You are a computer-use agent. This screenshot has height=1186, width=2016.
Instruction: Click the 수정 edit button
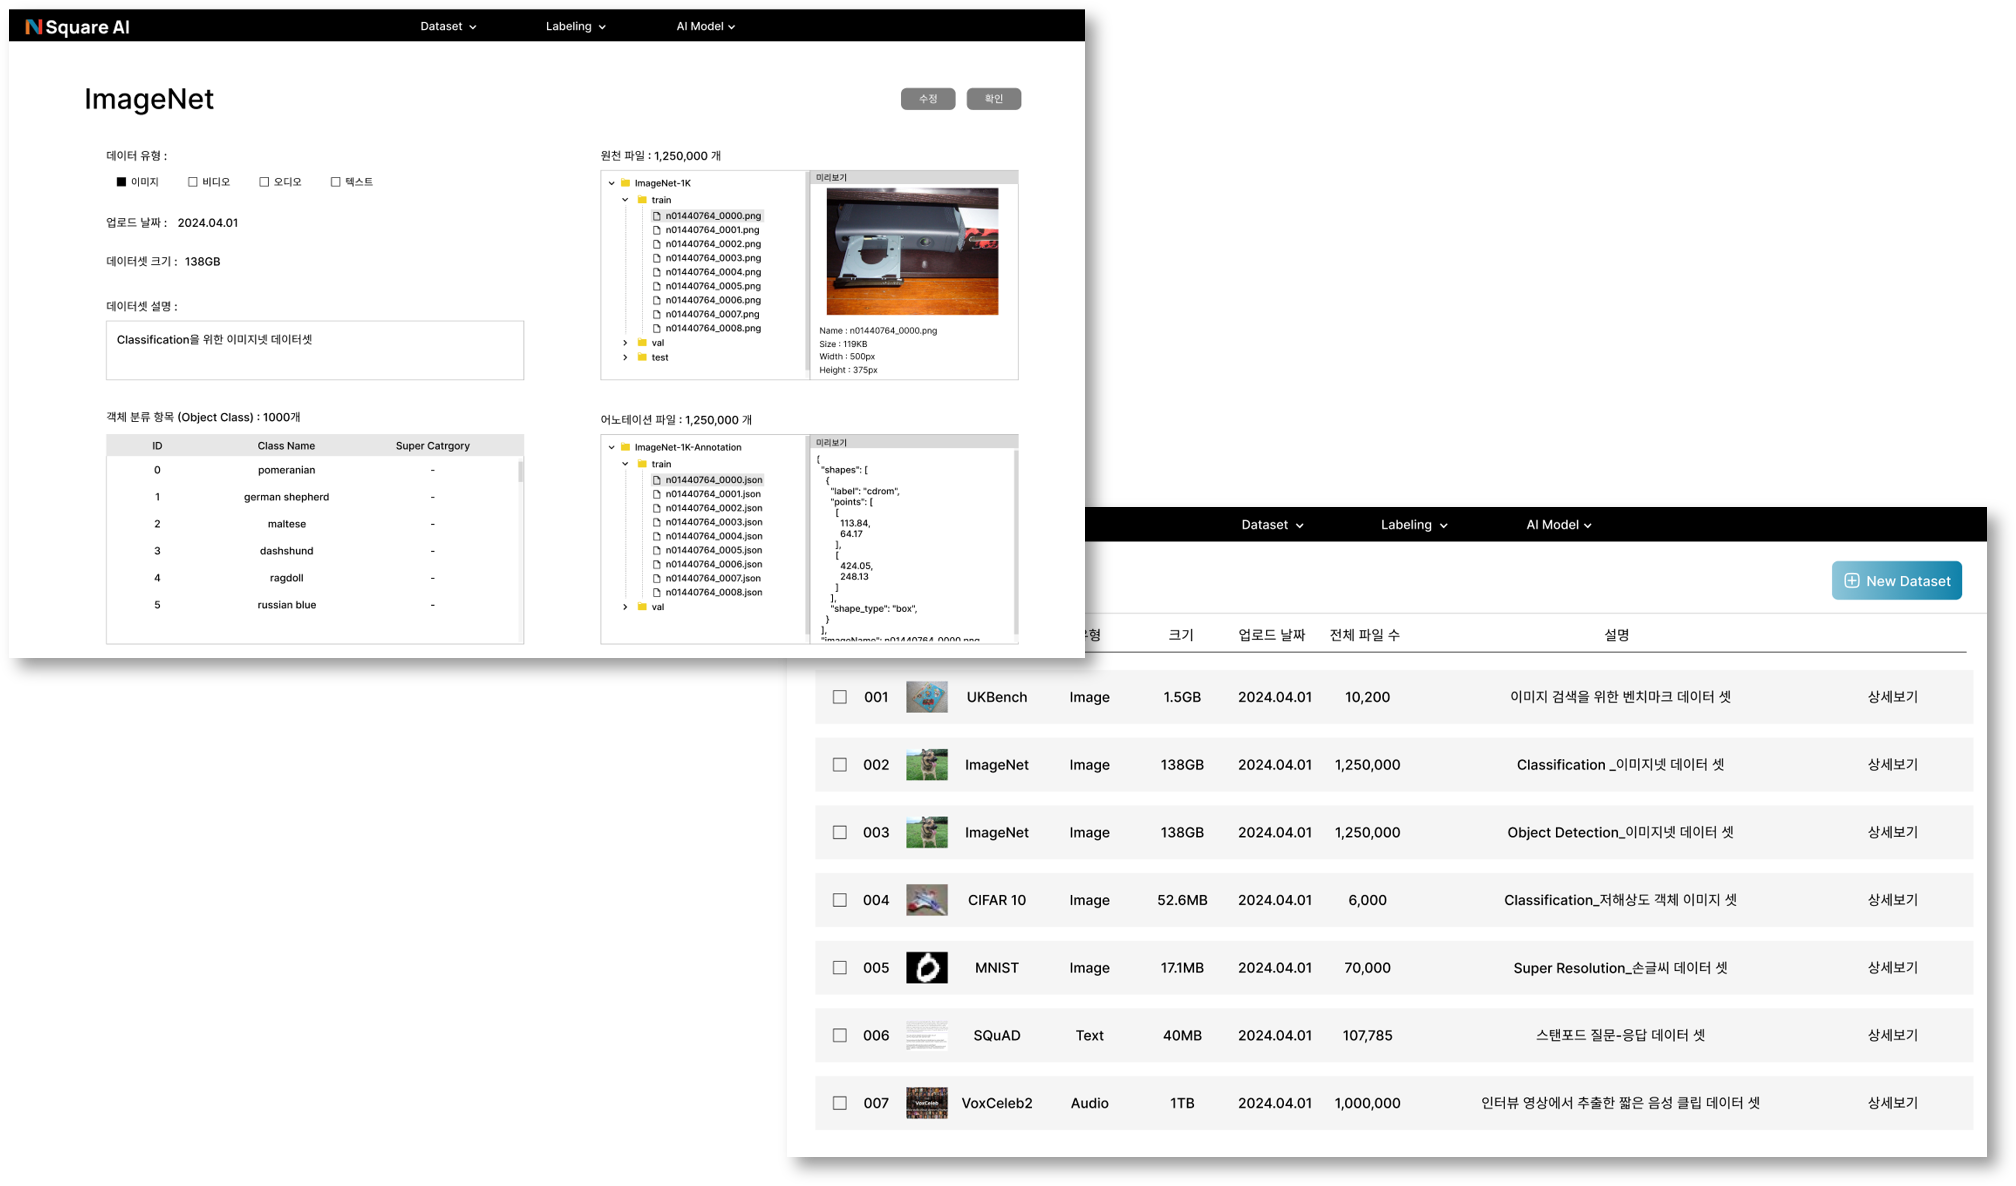[928, 99]
